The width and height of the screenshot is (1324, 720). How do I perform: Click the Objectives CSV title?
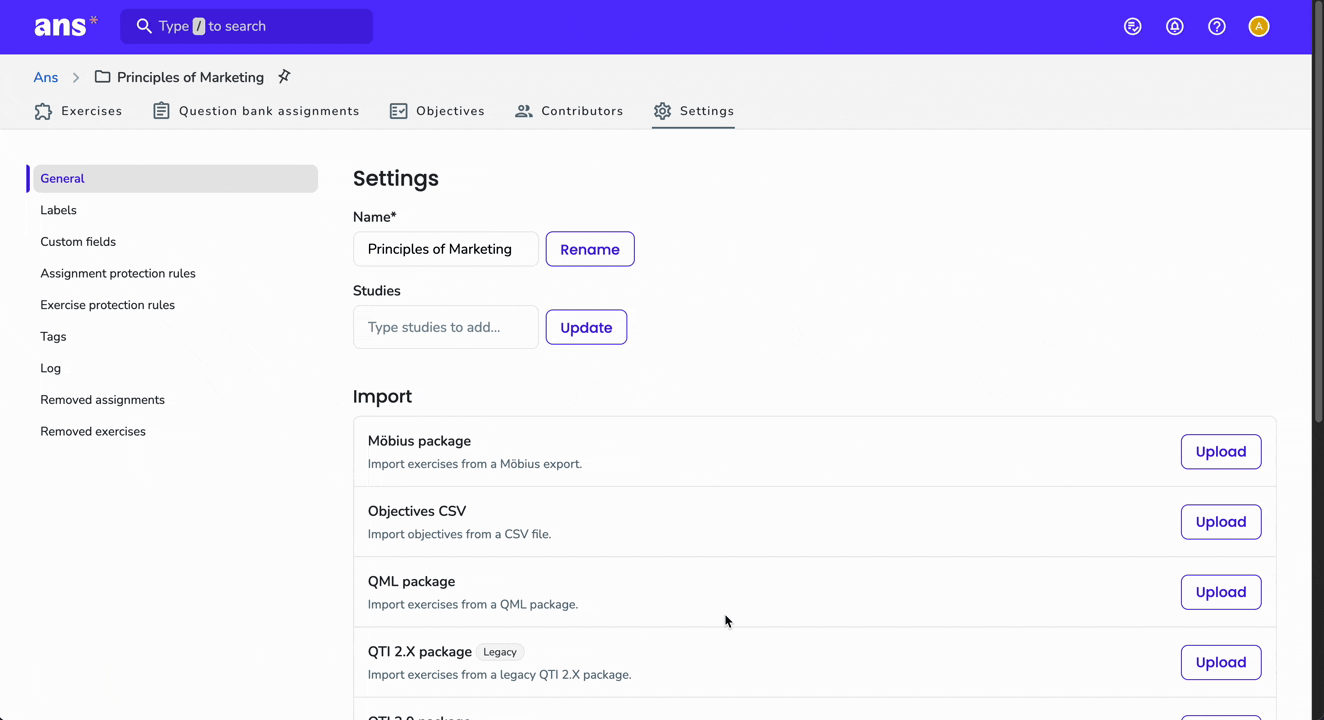[x=417, y=511]
